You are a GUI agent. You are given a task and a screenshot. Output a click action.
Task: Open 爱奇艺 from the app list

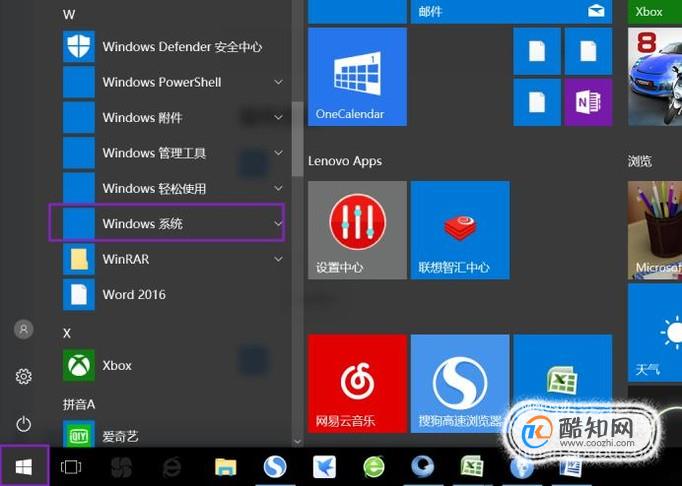tap(174, 435)
